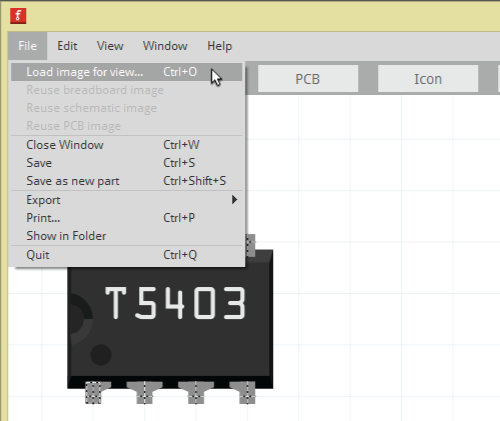Image resolution: width=500 pixels, height=421 pixels.
Task: Select the third bottom chip pin
Action: tap(196, 393)
